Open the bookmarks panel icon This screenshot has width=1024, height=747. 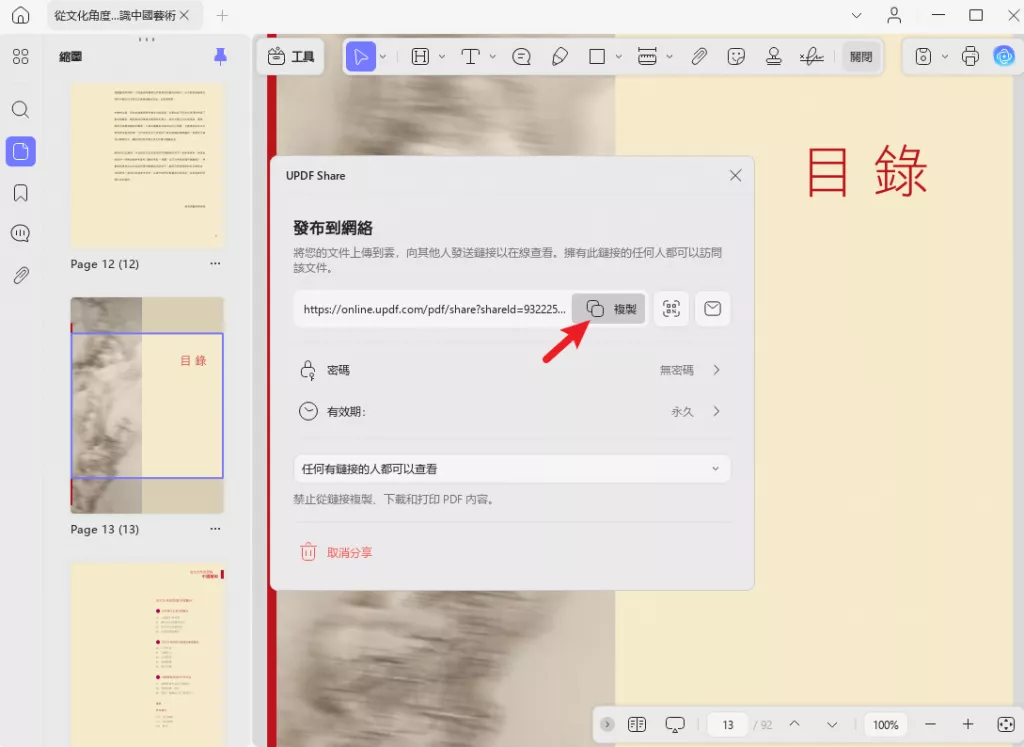coord(21,193)
